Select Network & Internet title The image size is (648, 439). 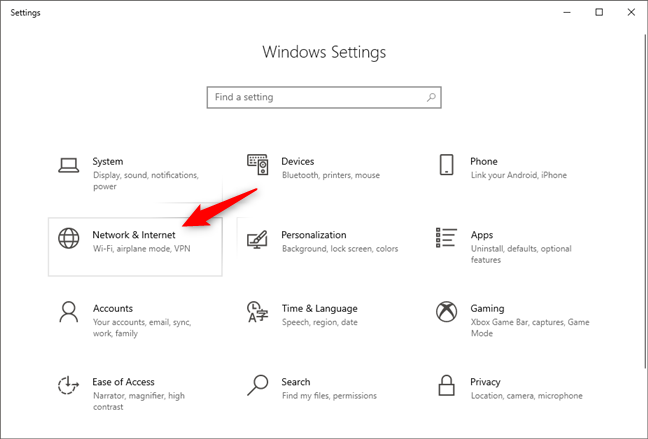[x=133, y=235]
